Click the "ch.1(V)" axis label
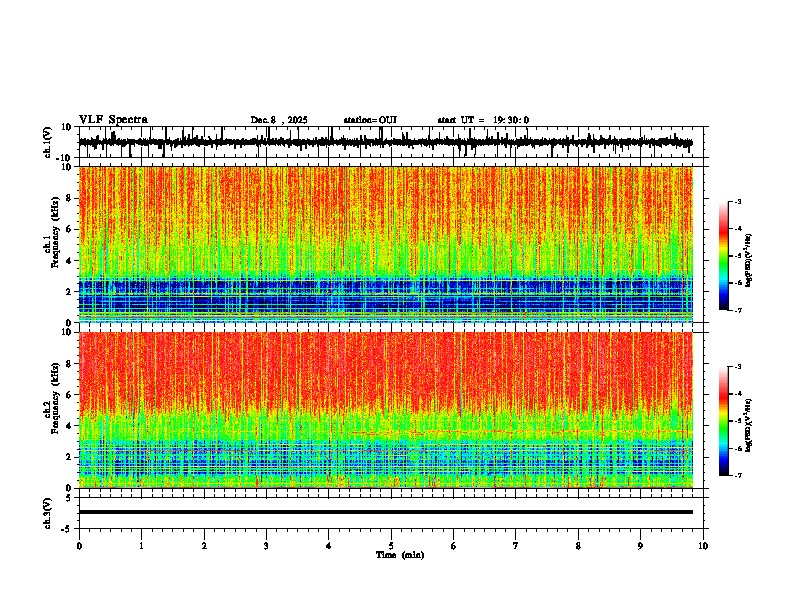Image resolution: width=792 pixels, height=612 pixels. click(48, 142)
